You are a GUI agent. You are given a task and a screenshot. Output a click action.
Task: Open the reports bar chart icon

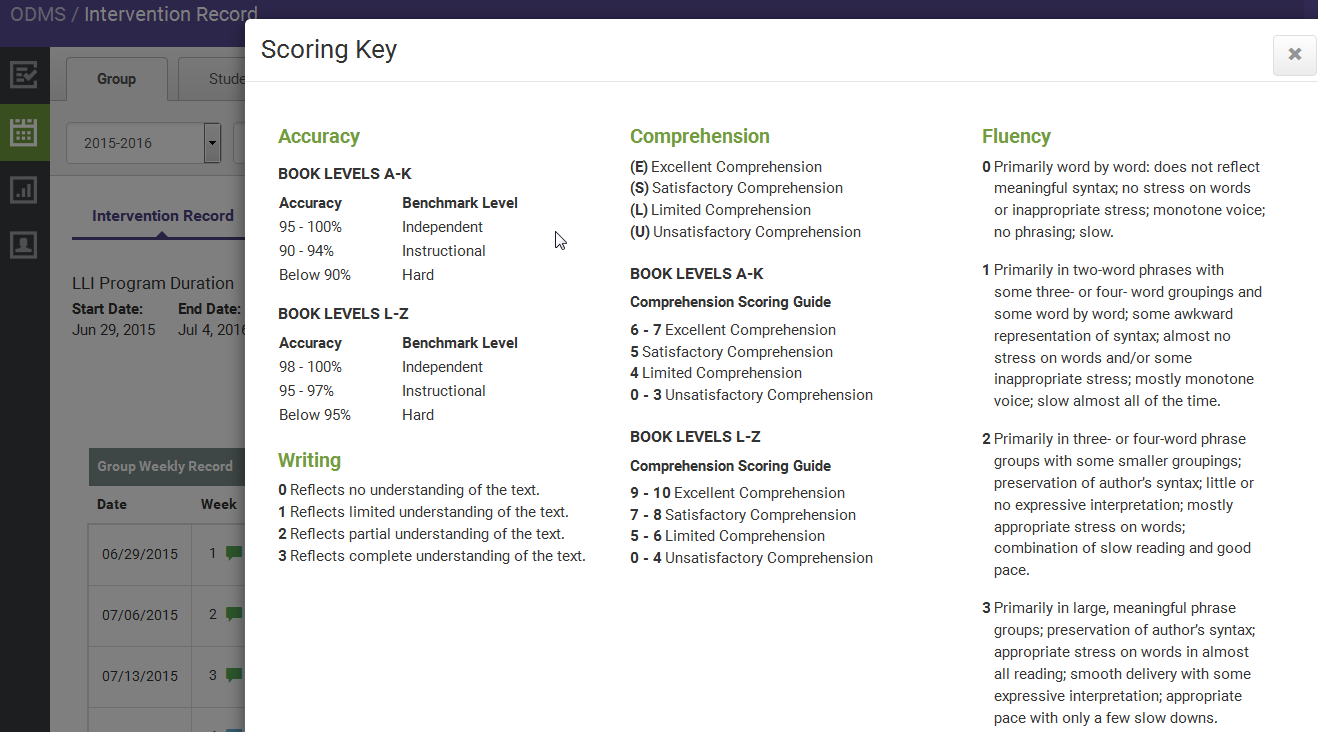pyautogui.click(x=24, y=189)
